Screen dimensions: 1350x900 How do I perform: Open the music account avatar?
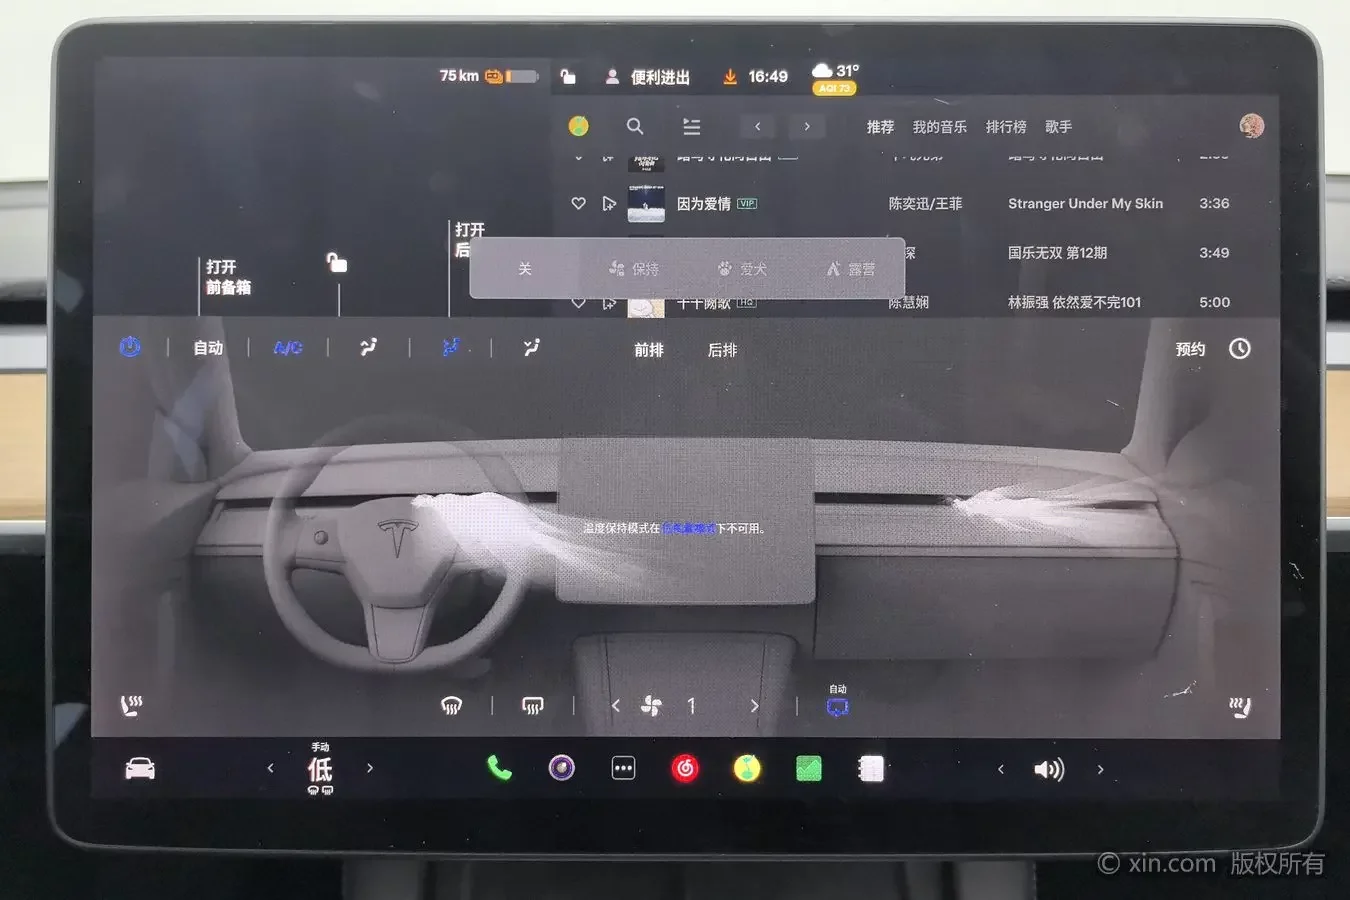tap(1251, 125)
